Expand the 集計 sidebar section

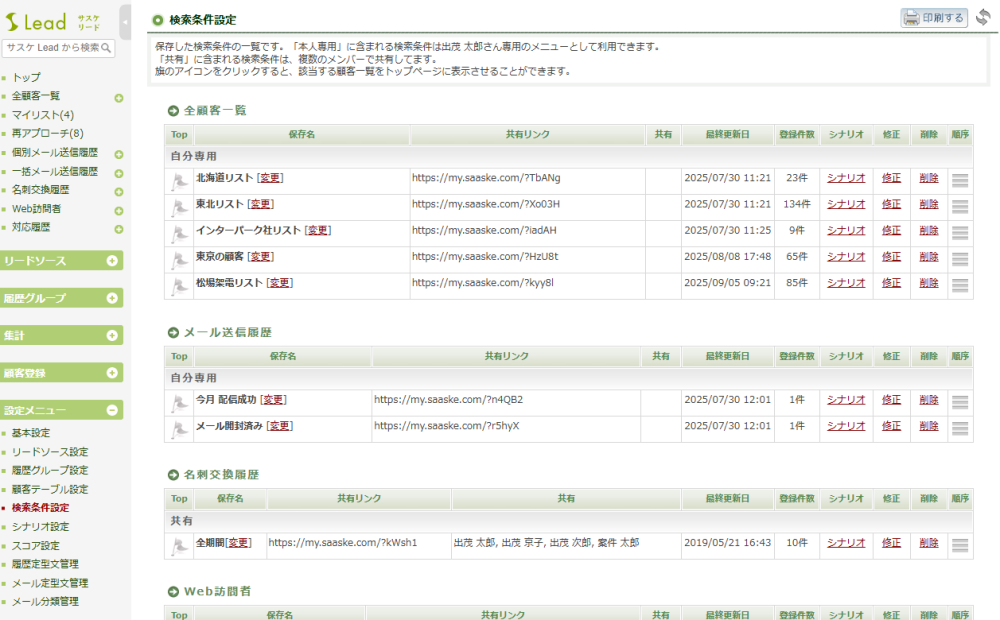[x=112, y=336]
